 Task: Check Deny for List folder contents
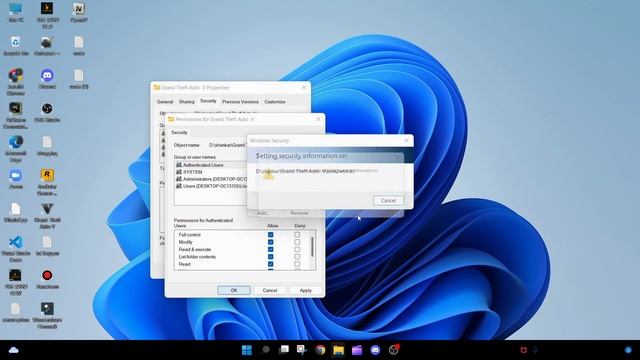tap(297, 257)
